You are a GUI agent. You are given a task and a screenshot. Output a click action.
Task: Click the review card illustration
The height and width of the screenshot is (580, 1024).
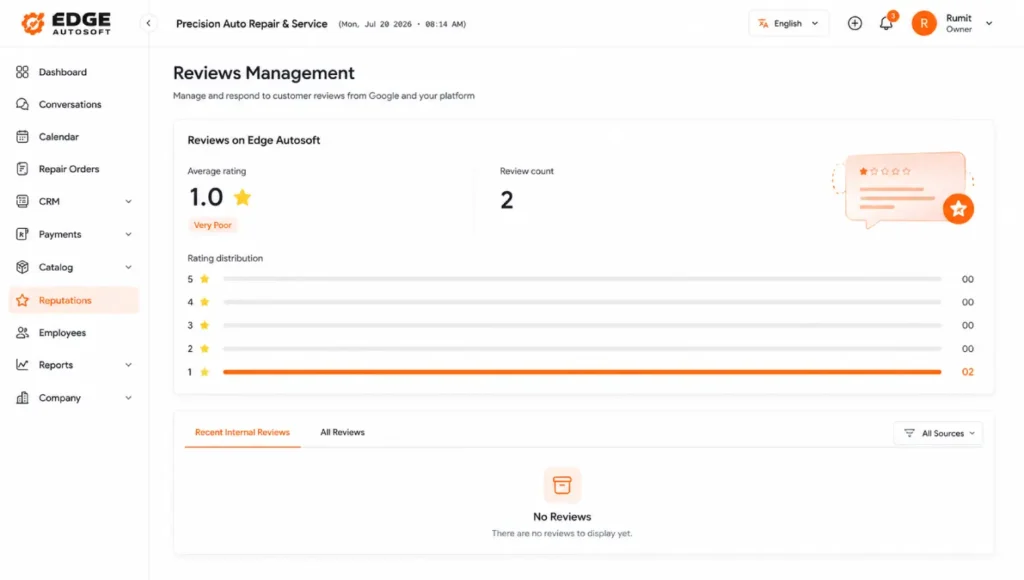[x=904, y=191]
